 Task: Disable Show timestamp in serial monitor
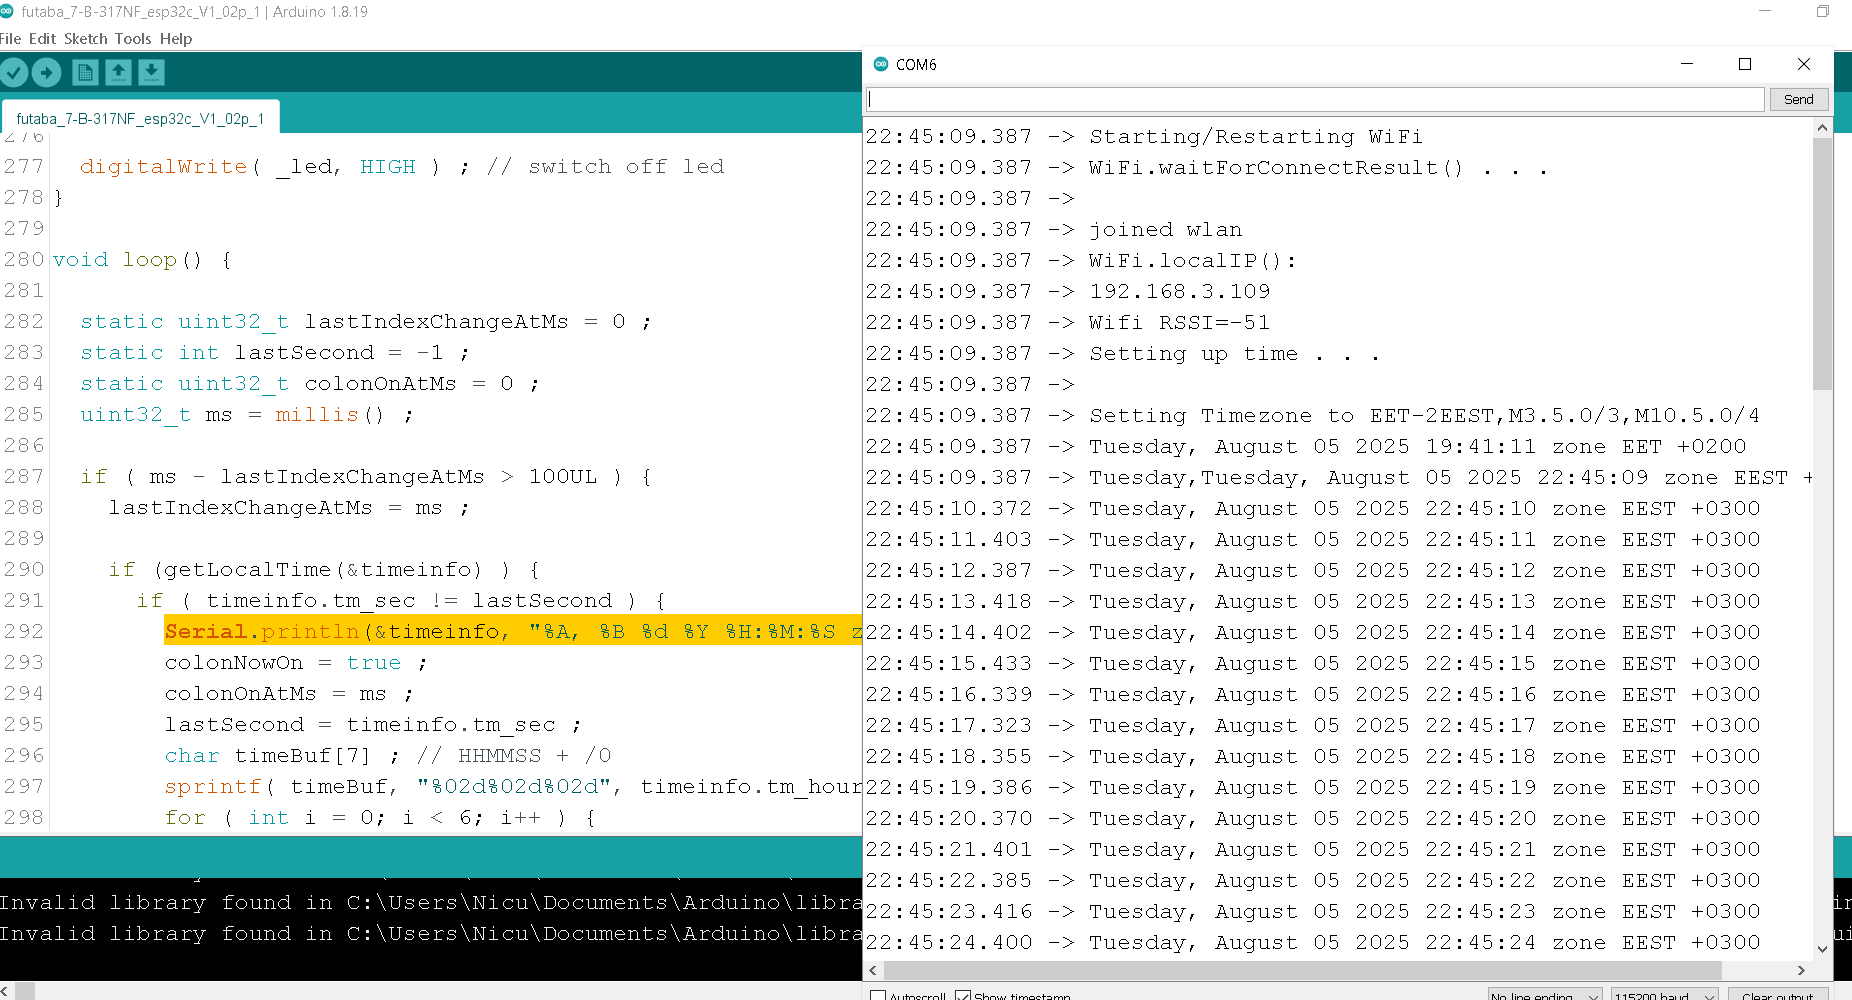965,995
